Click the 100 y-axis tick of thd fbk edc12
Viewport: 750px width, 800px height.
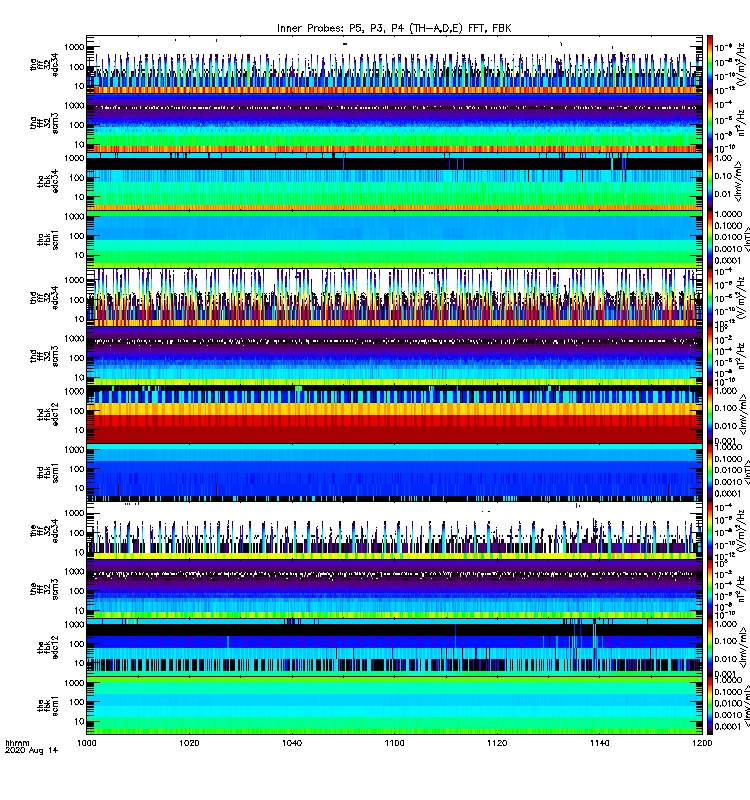tap(77, 411)
